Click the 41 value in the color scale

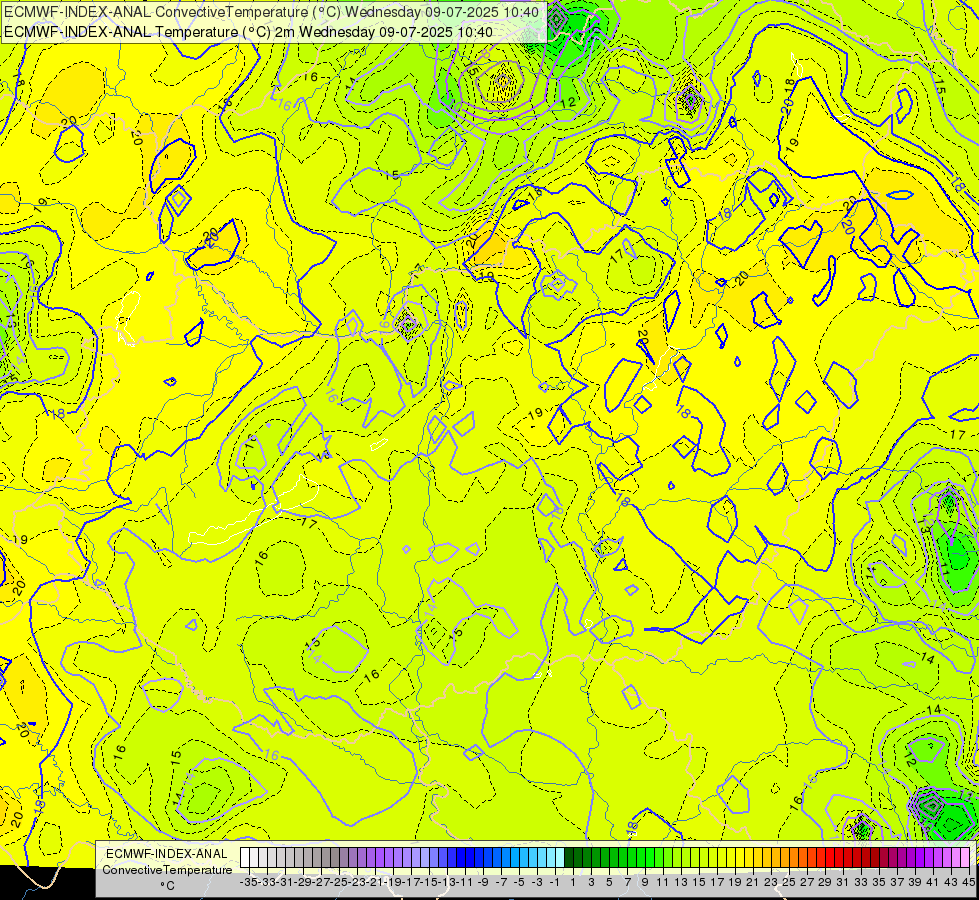point(932,882)
